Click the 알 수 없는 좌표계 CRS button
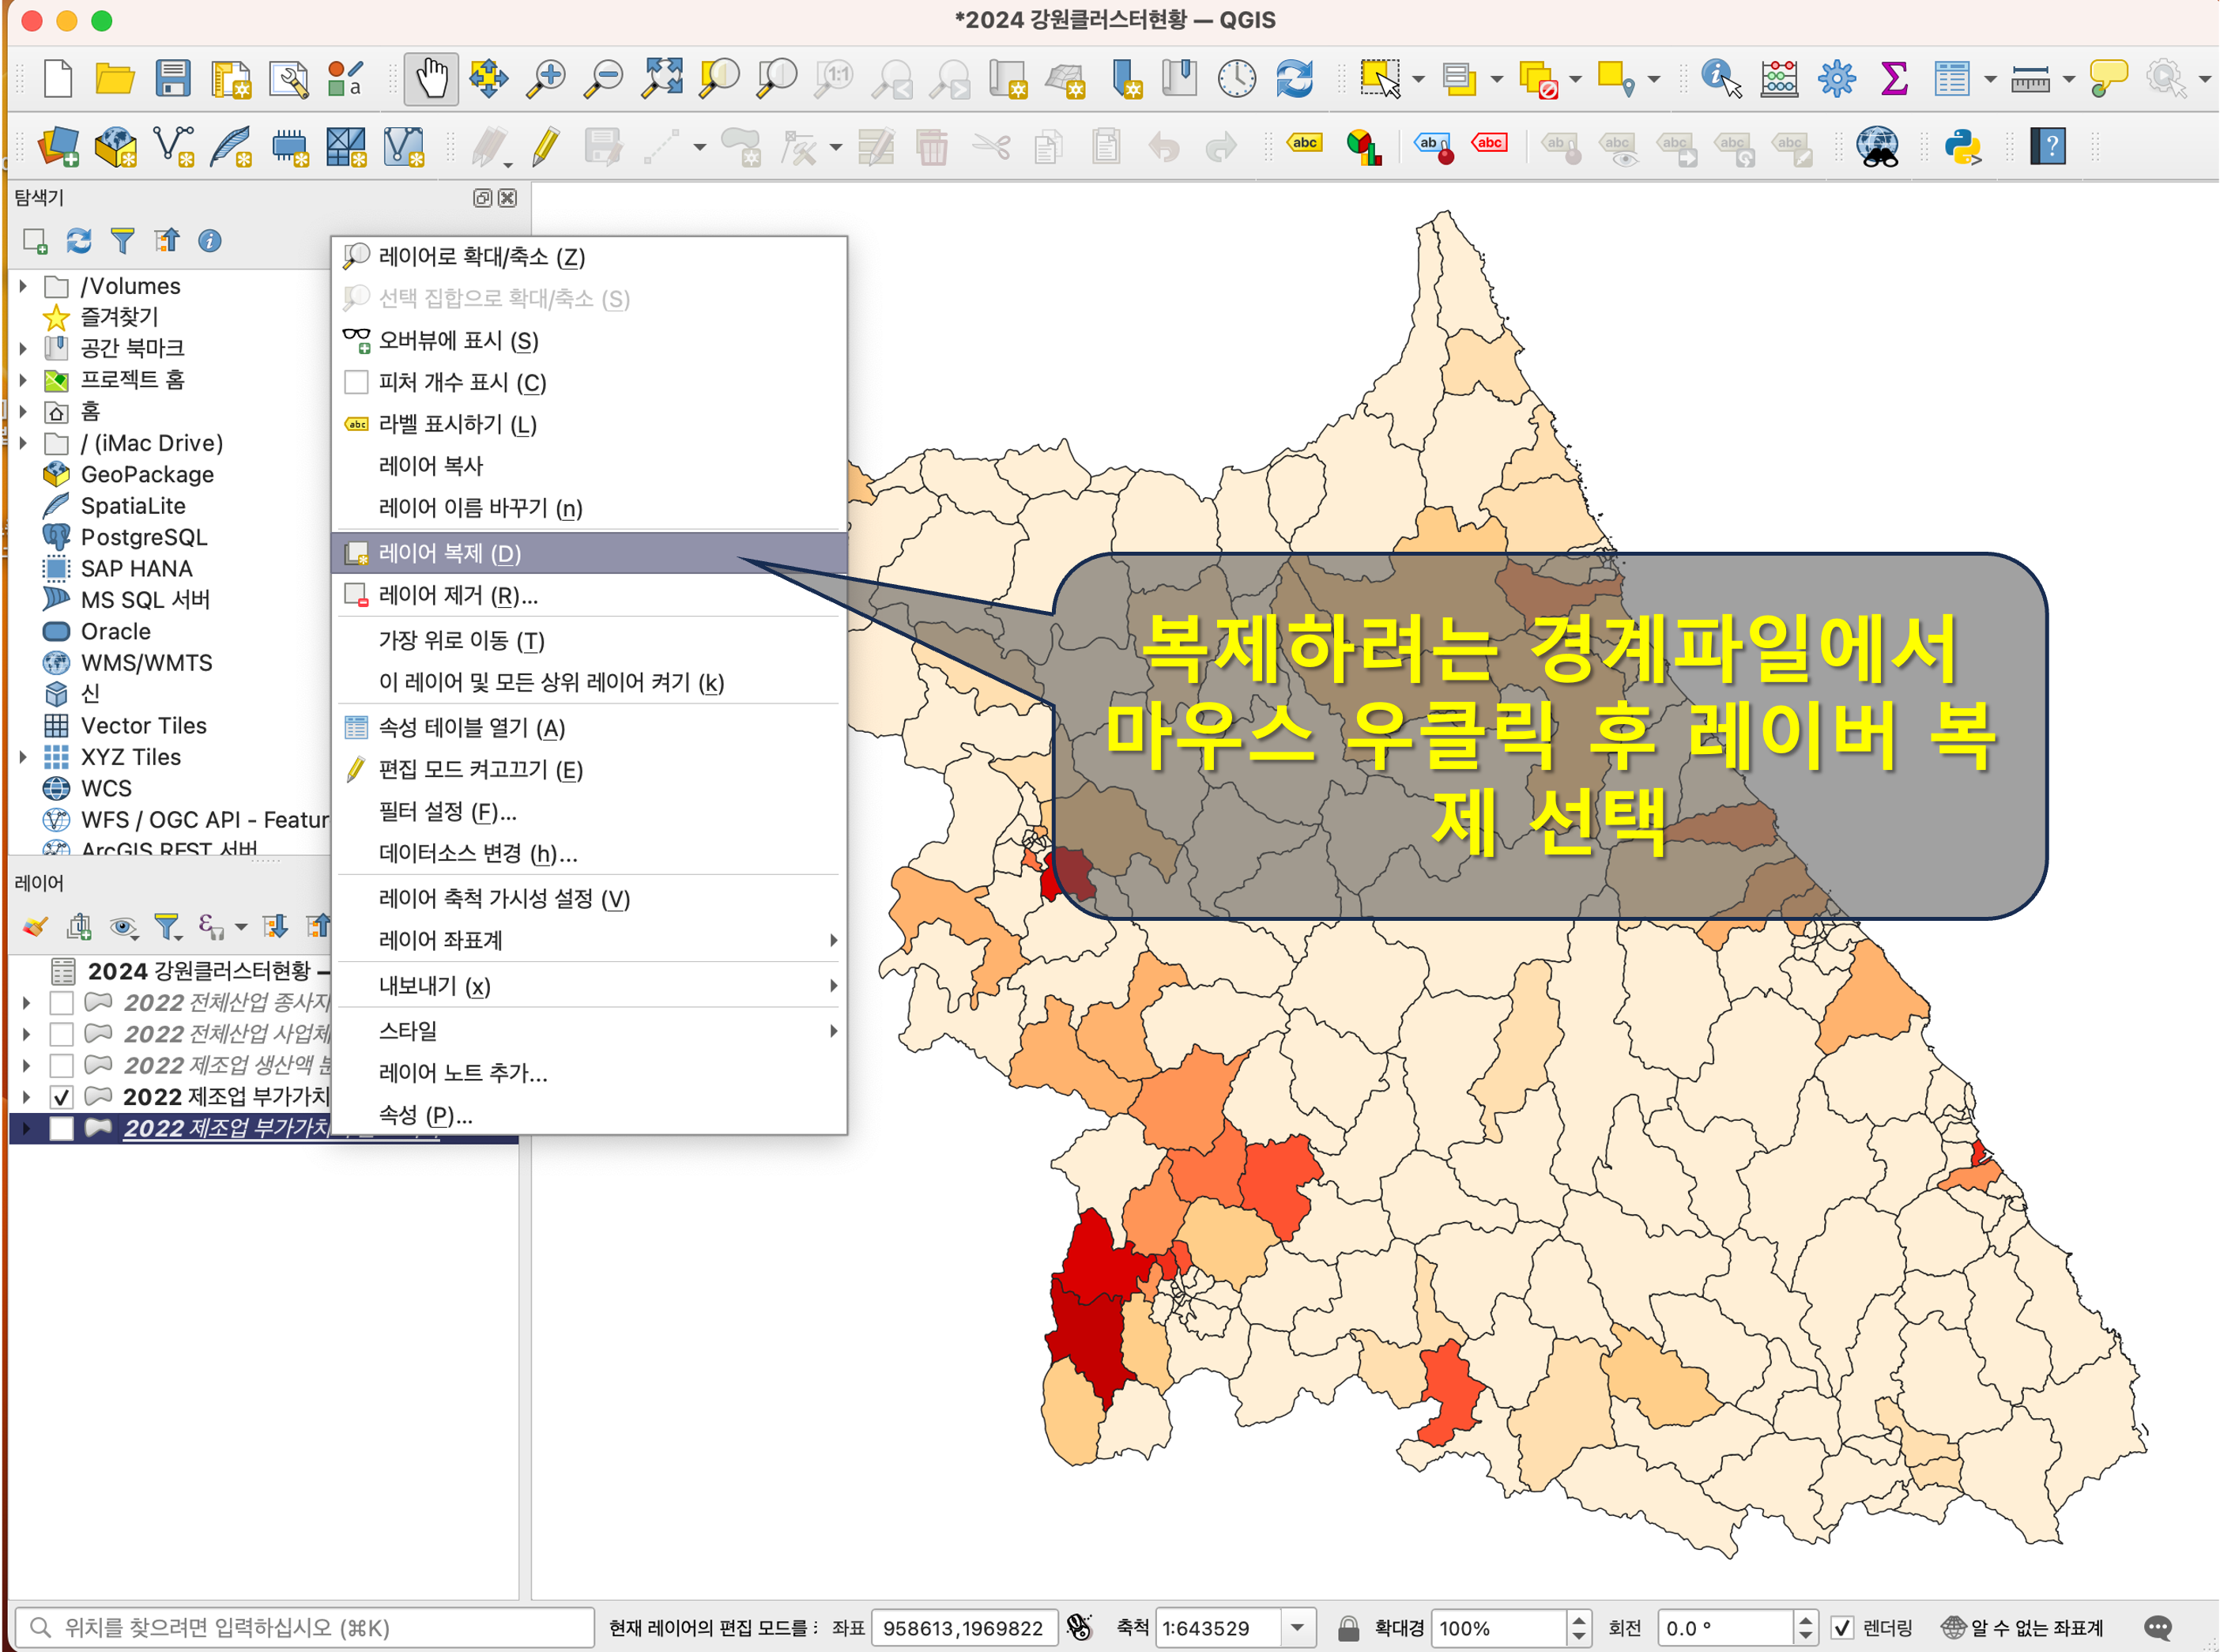The width and height of the screenshot is (2220, 1652). 2022,1628
